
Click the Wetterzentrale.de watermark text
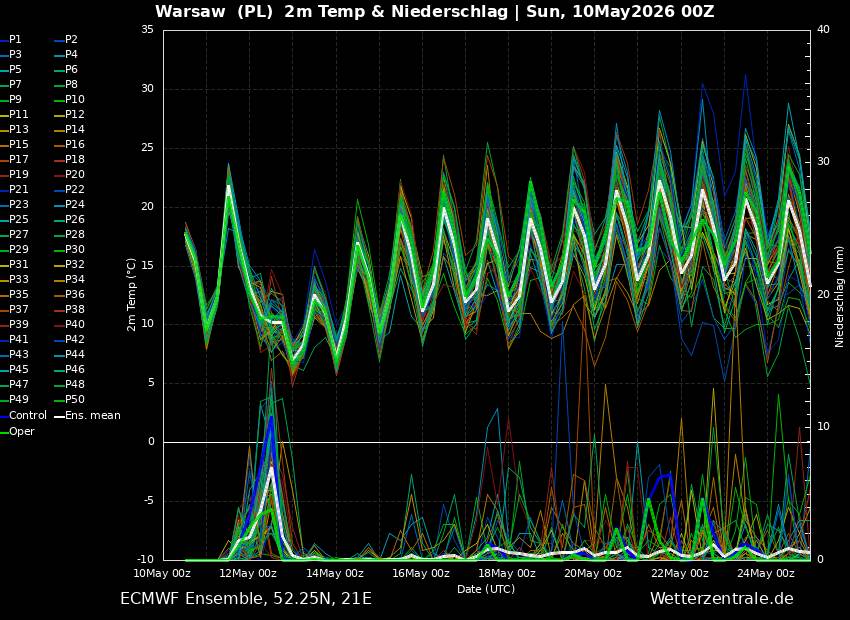click(722, 598)
